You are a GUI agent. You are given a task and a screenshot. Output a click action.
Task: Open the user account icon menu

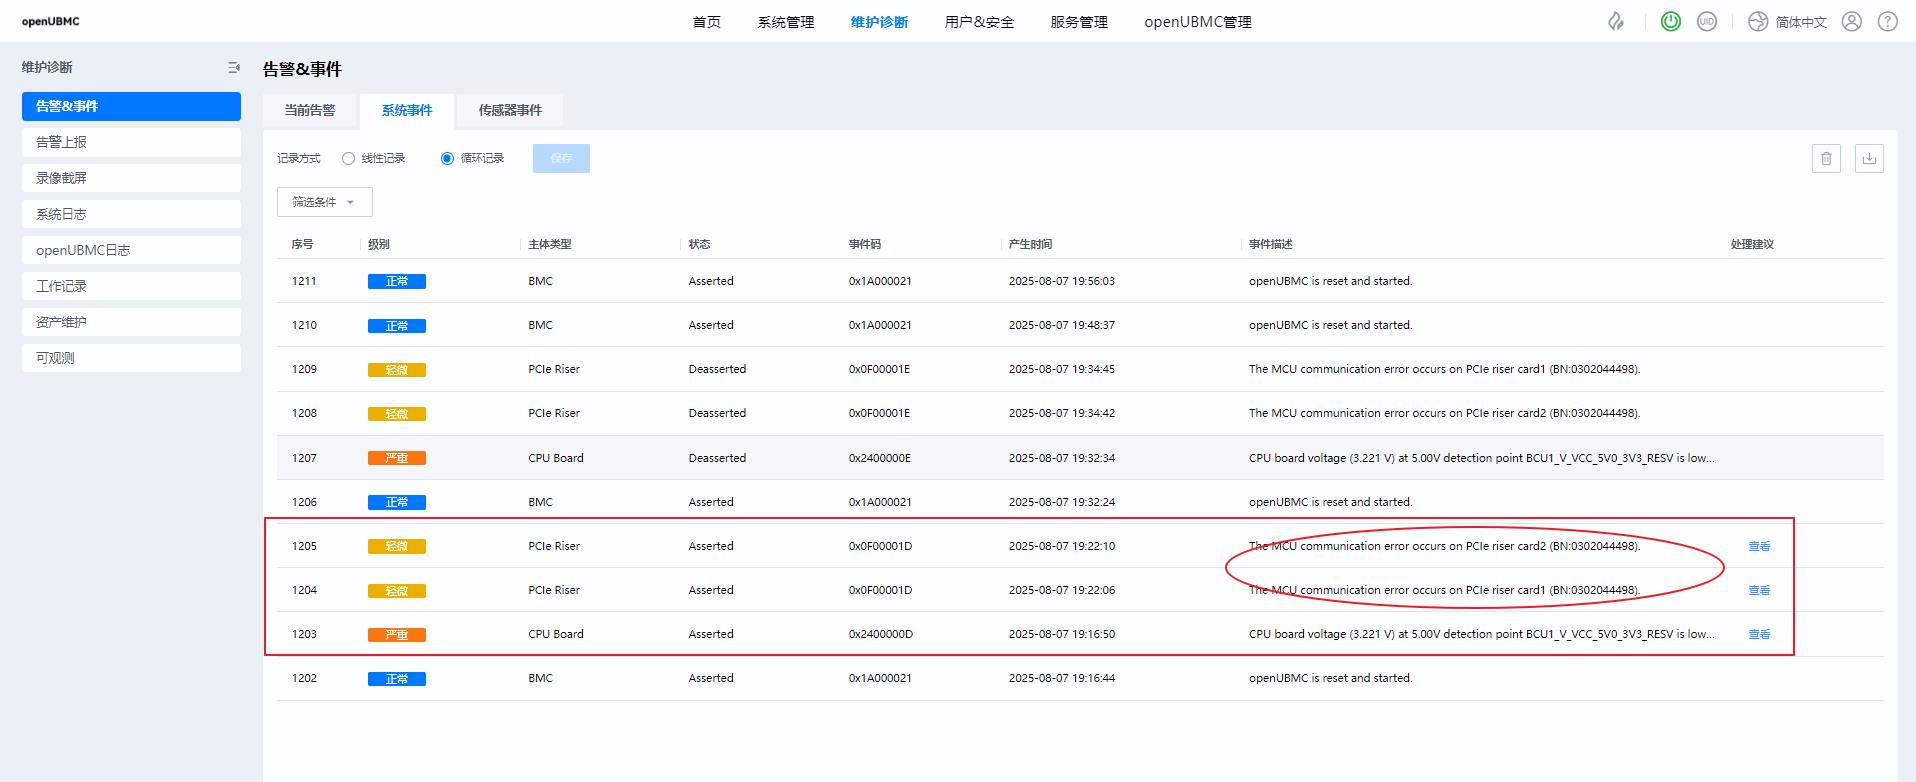[1852, 21]
